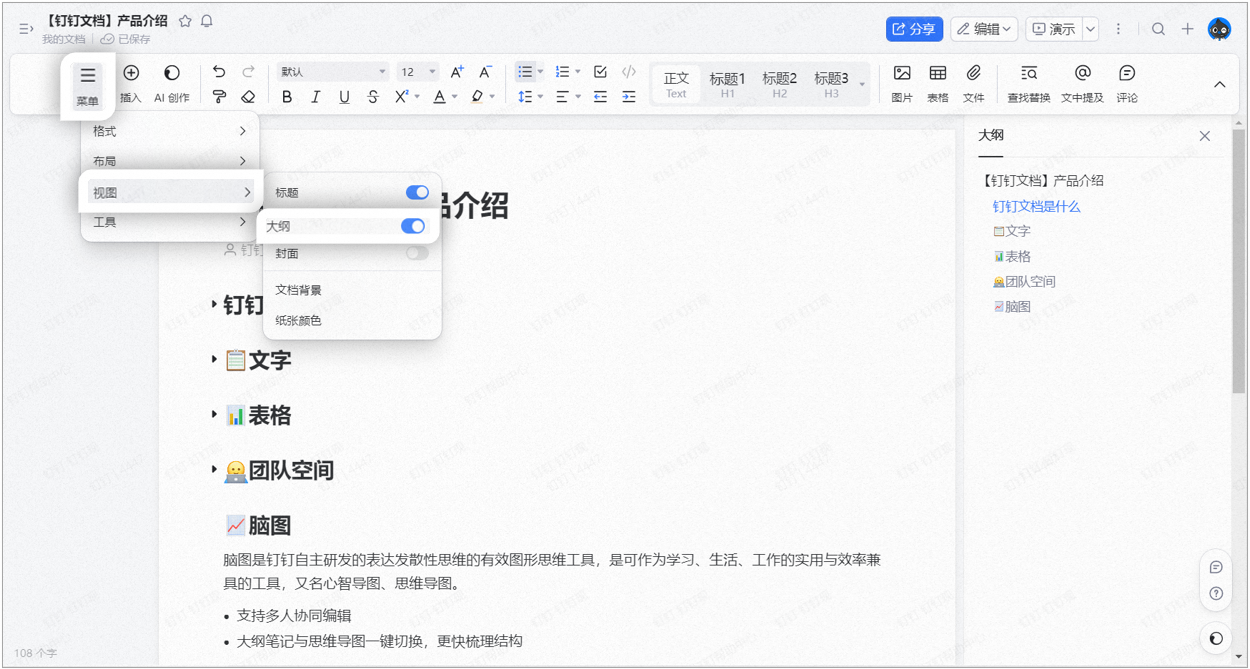
Task: Toggle underline formatting
Action: click(x=344, y=97)
